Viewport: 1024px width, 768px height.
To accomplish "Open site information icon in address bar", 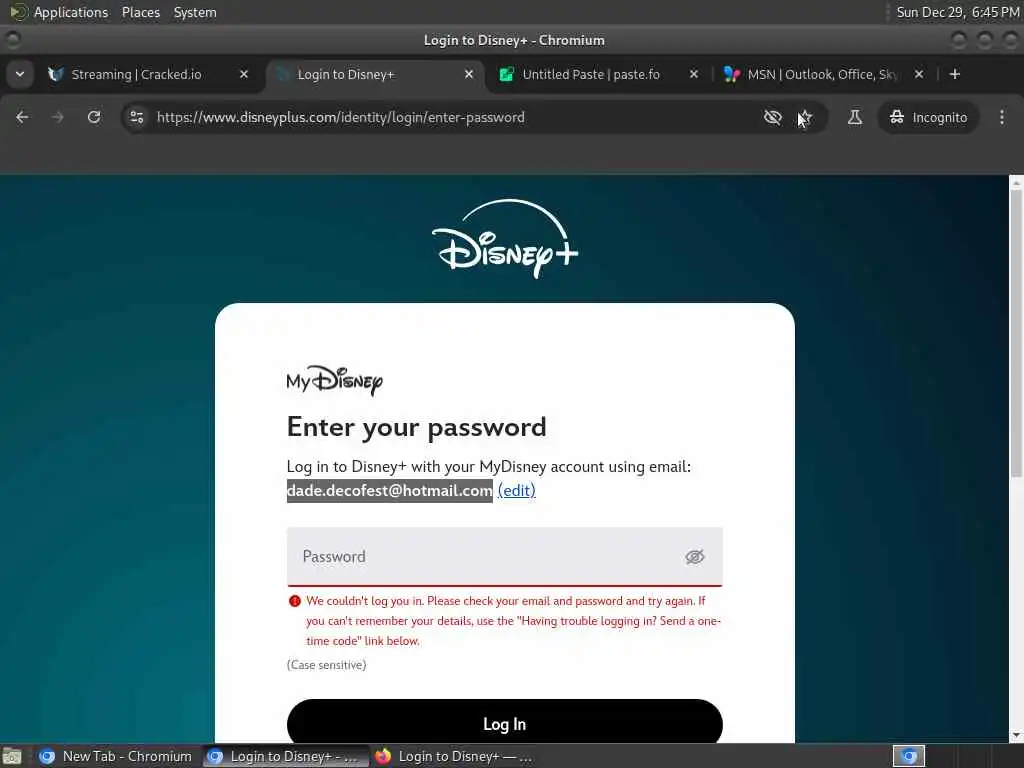I will tap(136, 117).
